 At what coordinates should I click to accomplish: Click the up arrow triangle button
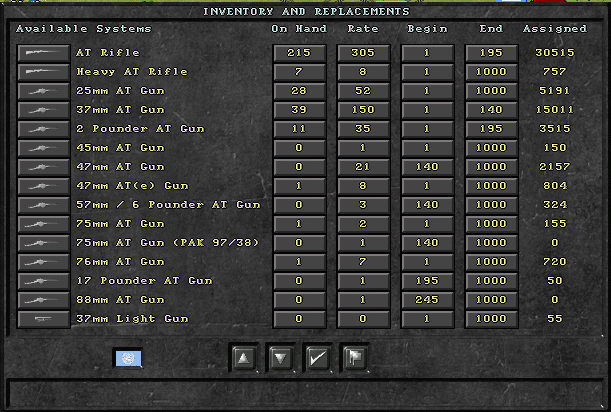(244, 357)
